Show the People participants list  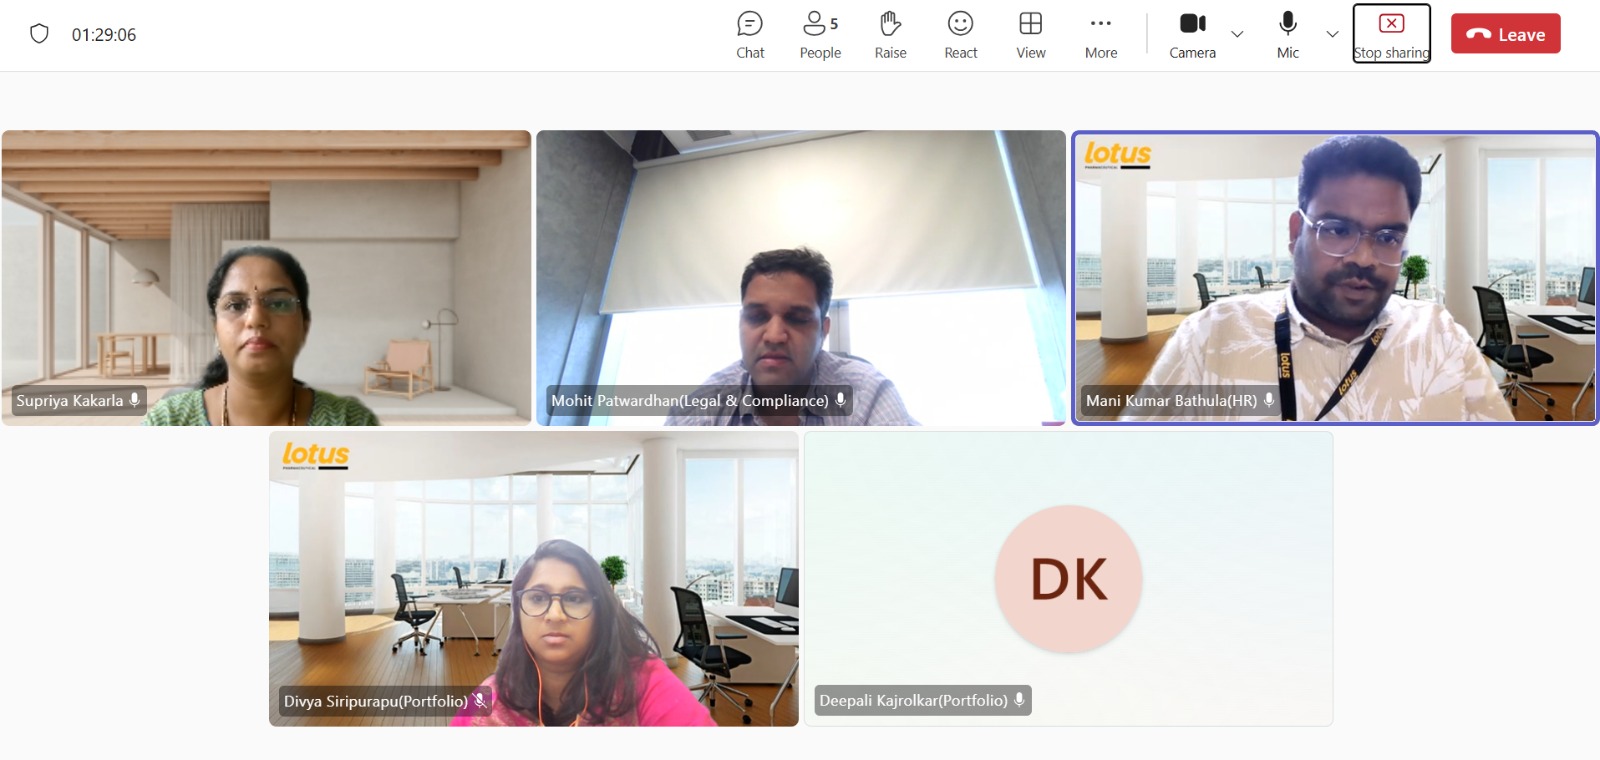[820, 35]
